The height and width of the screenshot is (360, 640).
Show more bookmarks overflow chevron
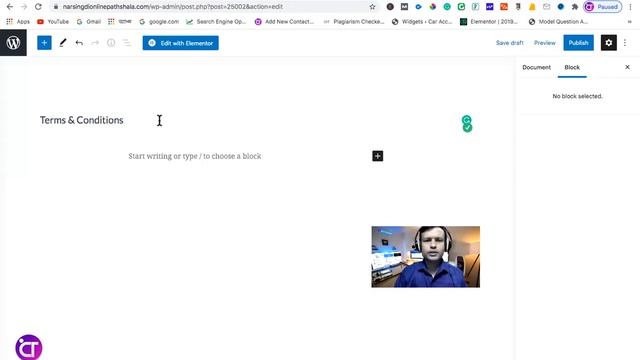[629, 22]
